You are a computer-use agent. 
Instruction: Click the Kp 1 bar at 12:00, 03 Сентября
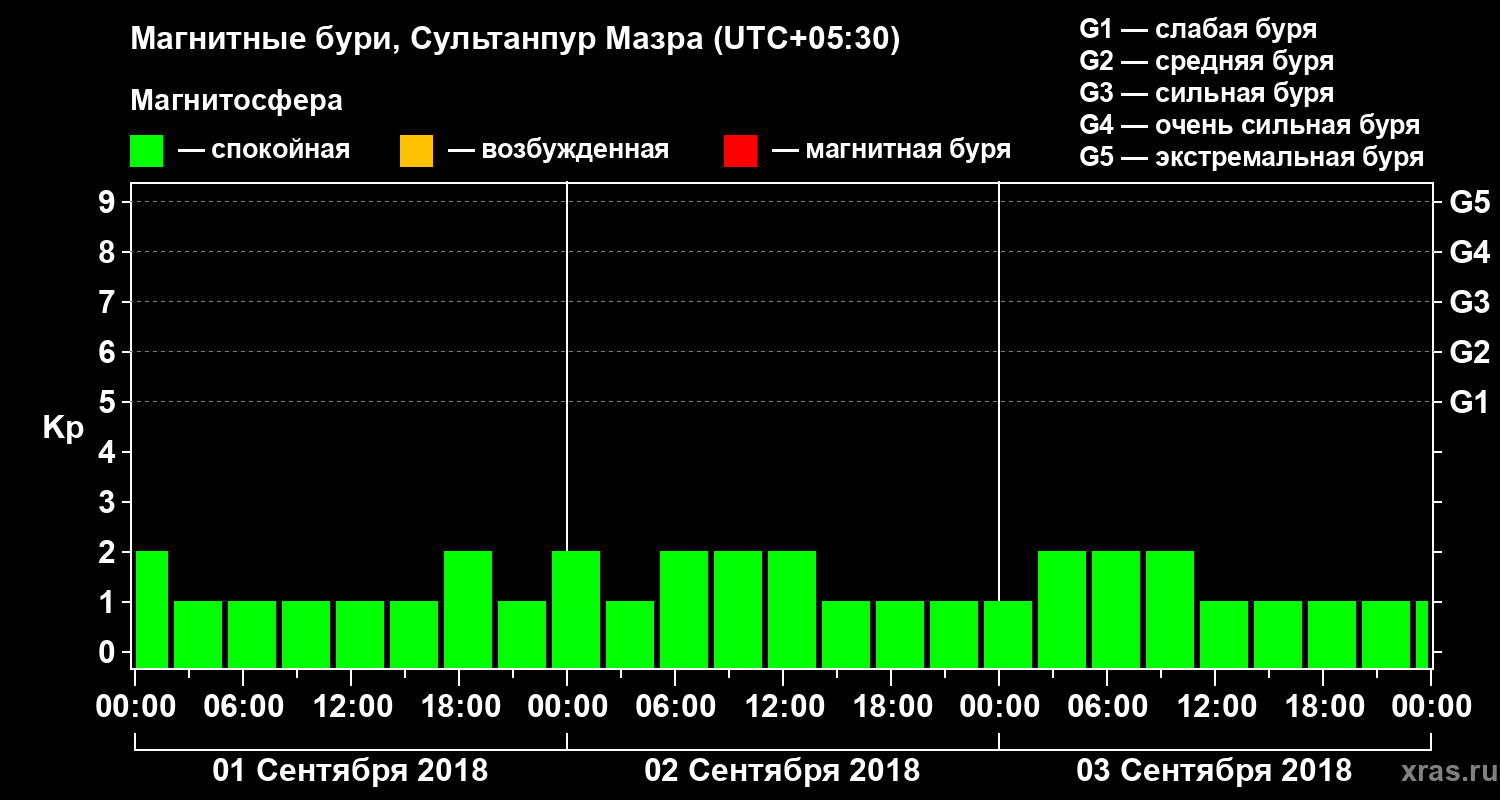(x=1224, y=634)
